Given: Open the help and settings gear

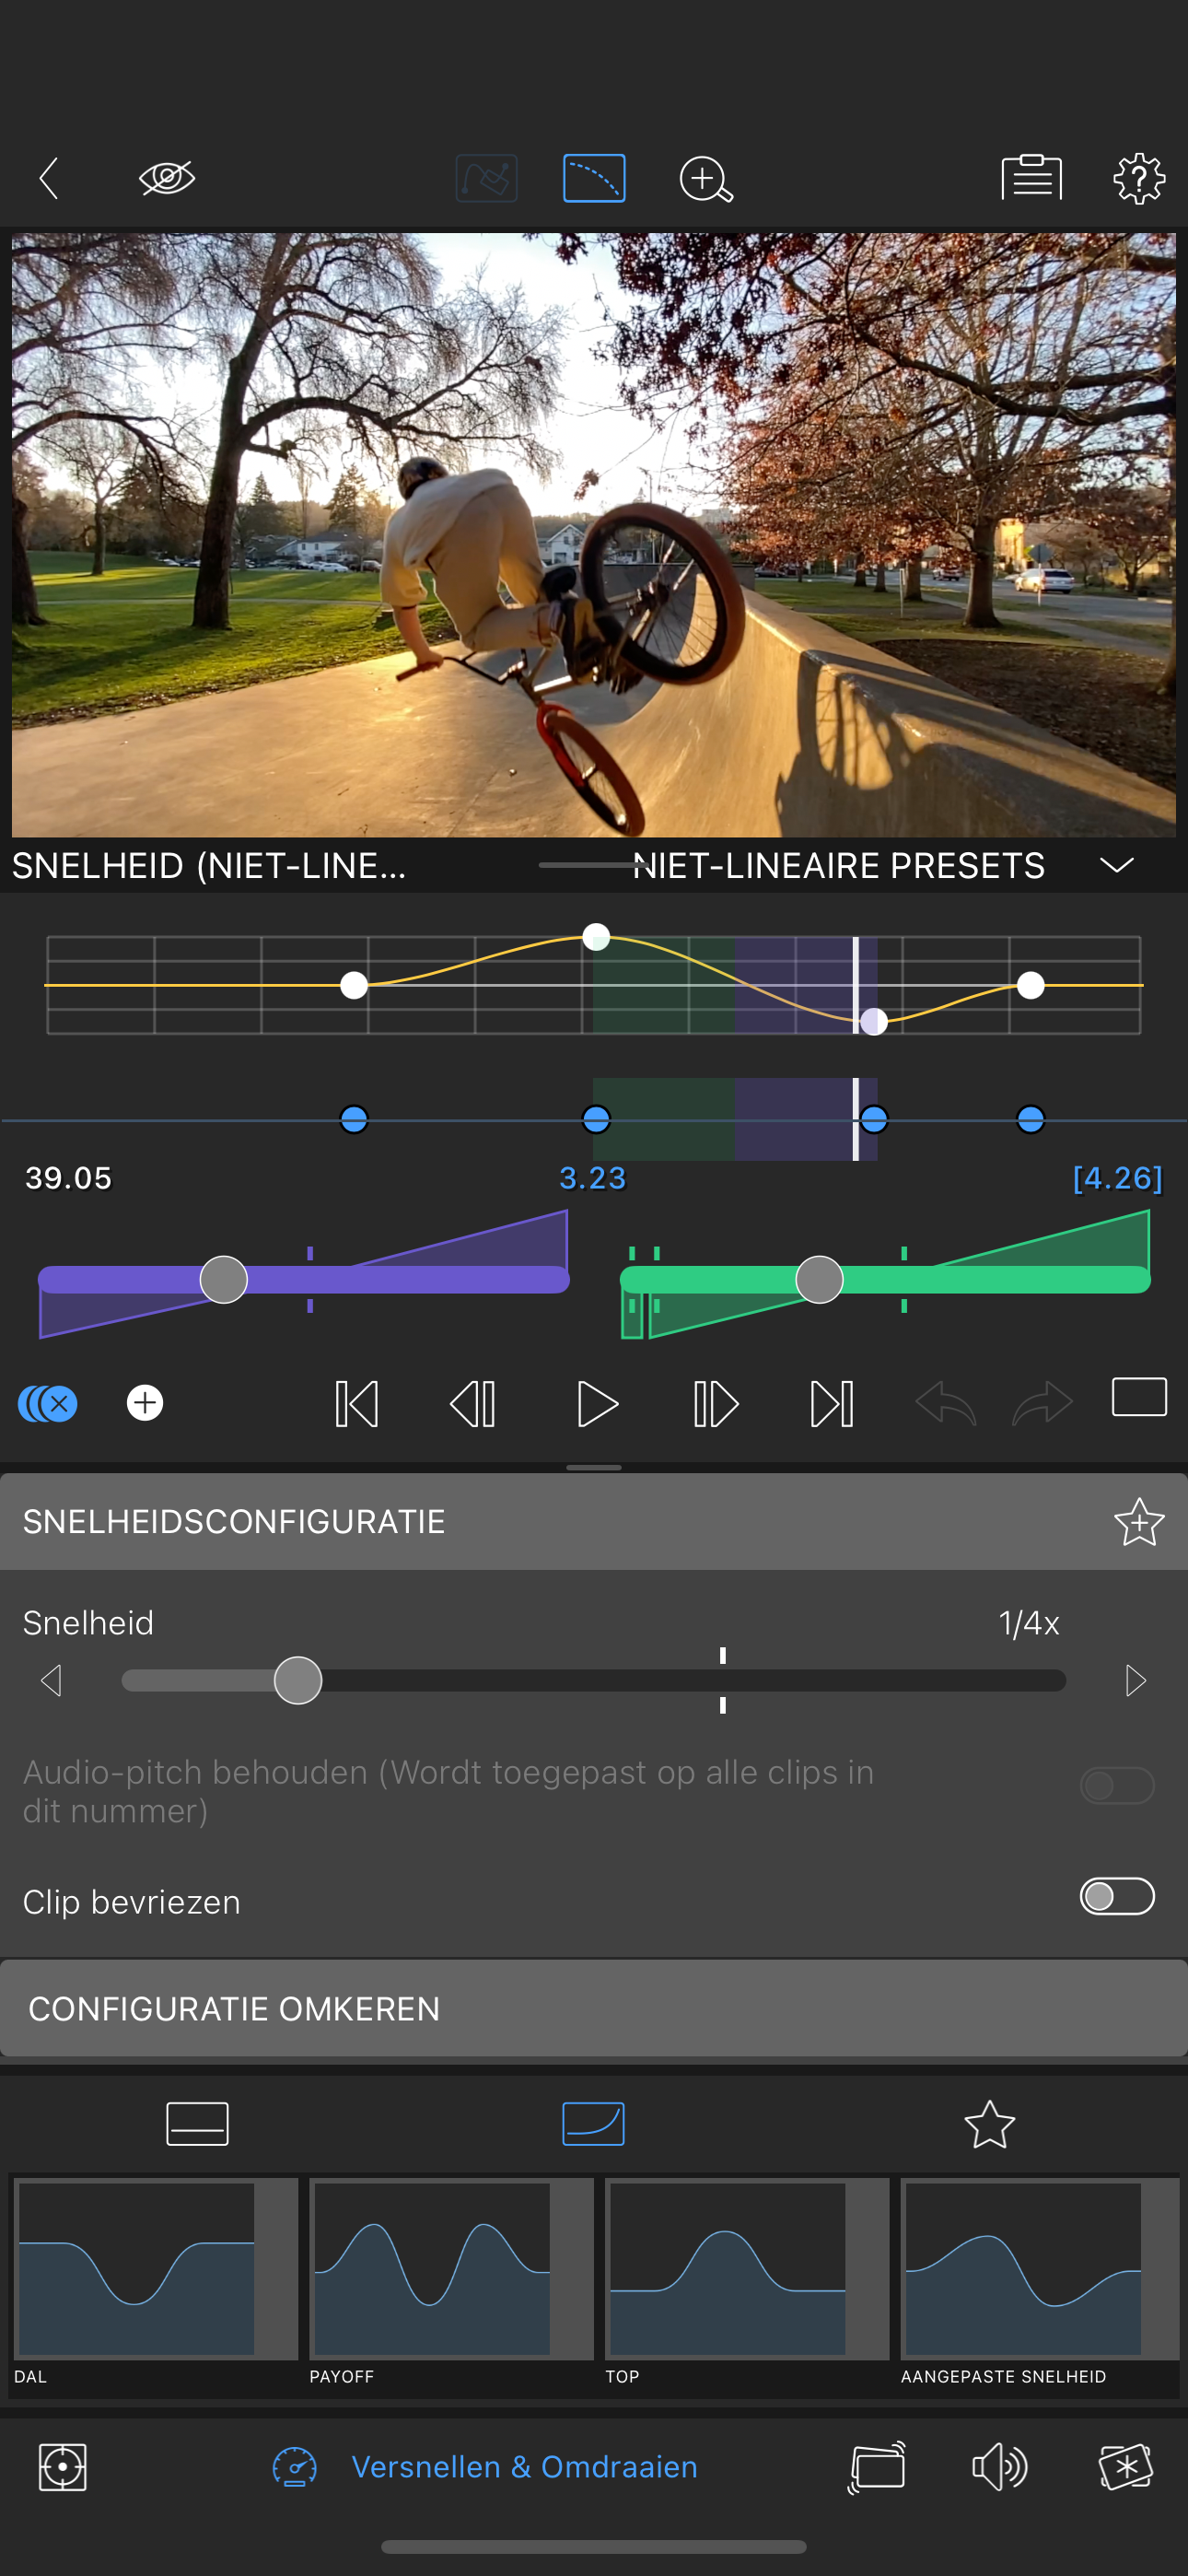Looking at the screenshot, I should point(1139,179).
